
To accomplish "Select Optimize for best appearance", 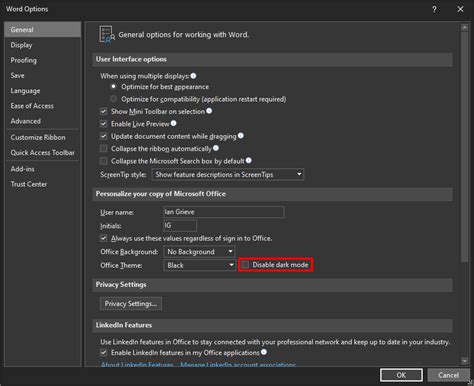I will 114,87.
